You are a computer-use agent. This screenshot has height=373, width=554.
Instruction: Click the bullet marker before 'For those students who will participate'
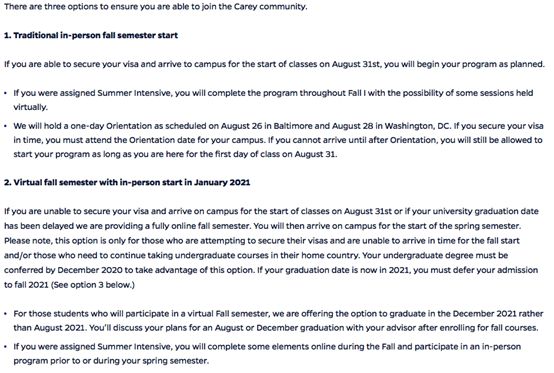[x=6, y=314]
